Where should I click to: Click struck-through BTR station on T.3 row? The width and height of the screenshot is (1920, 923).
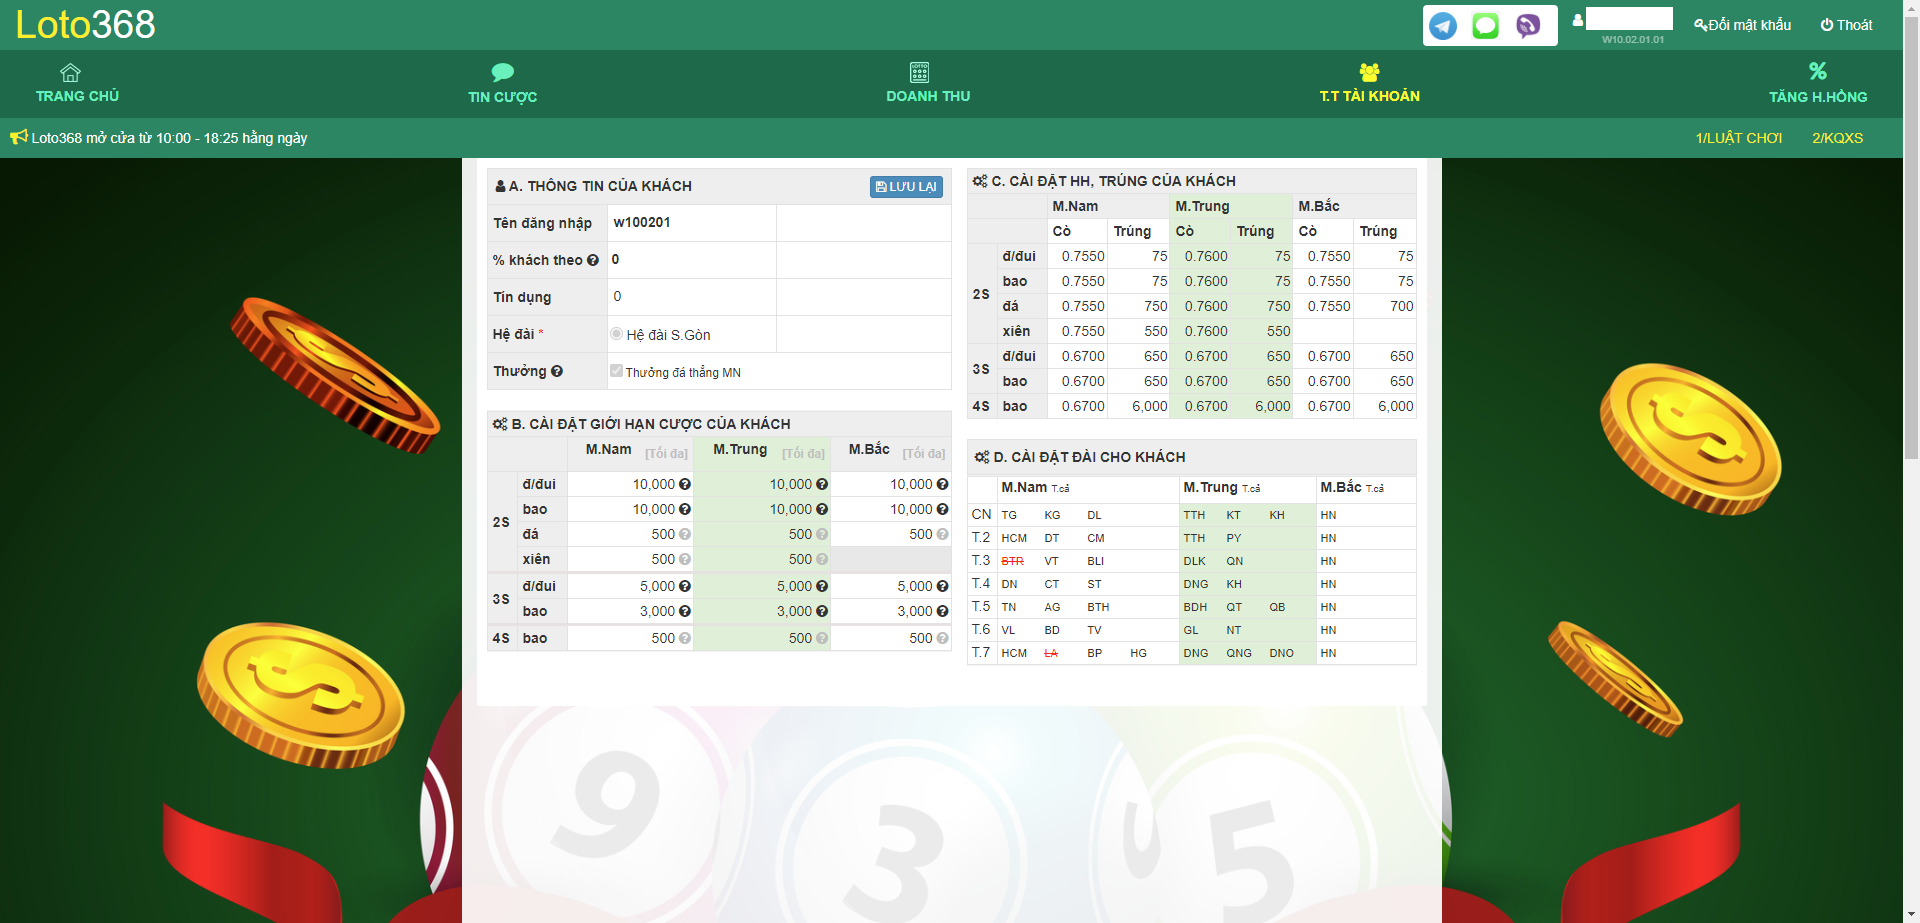[x=1012, y=561]
